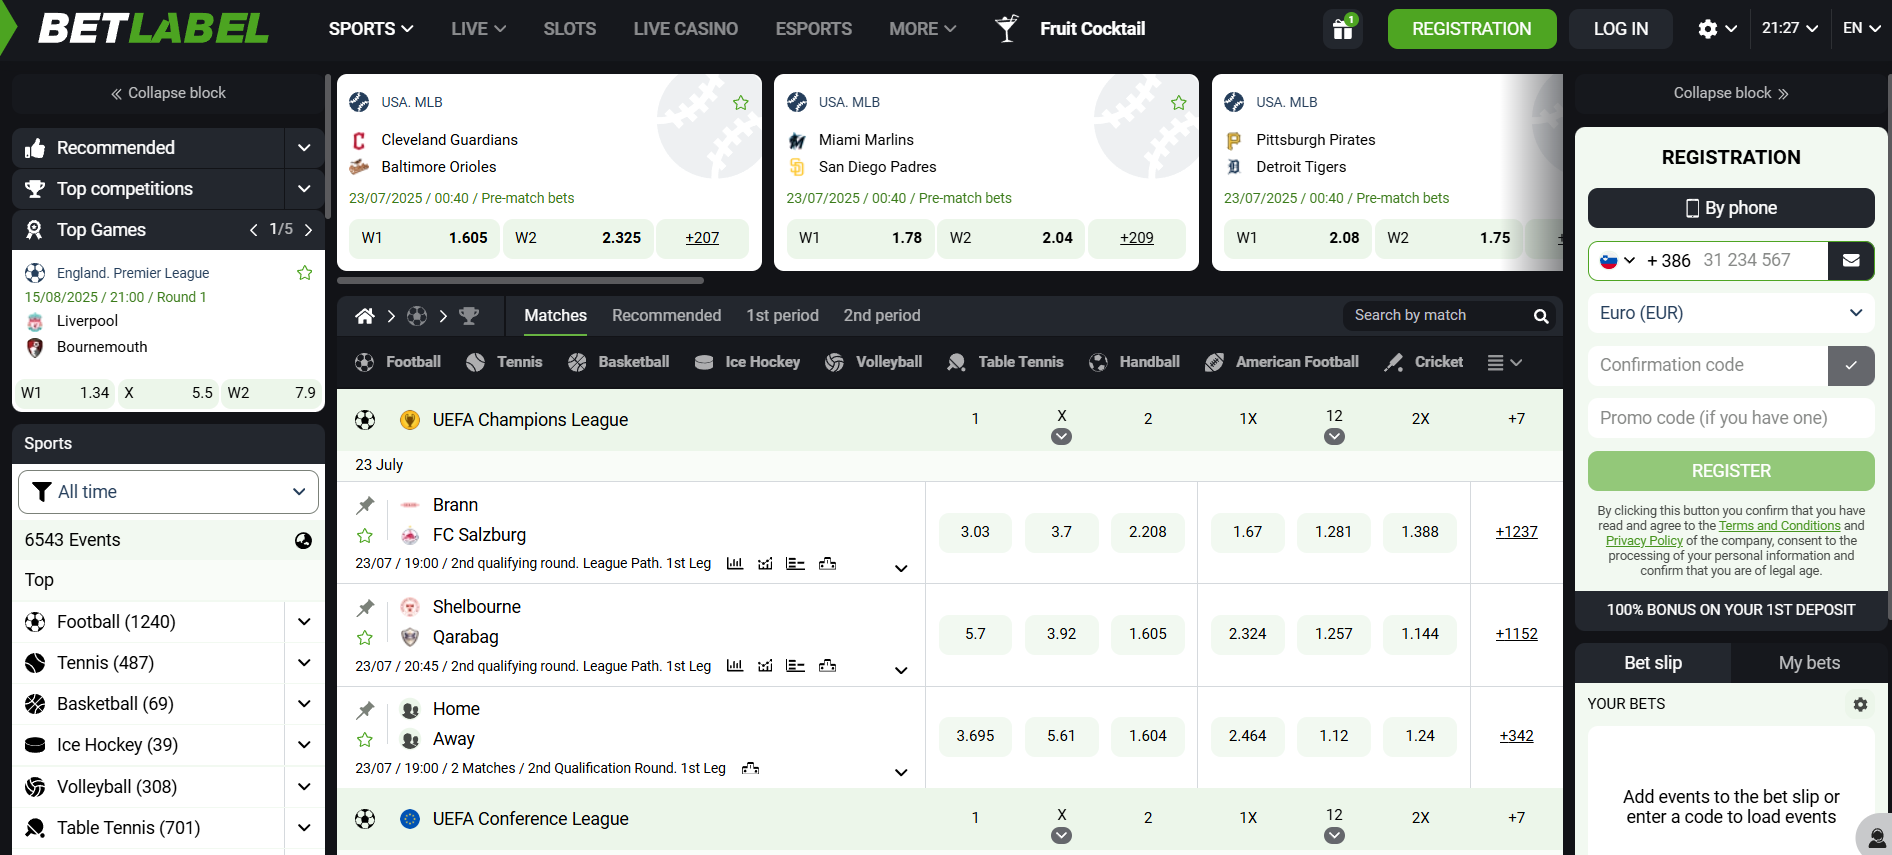Toggle X column arrow in UEFA Conference League header
The width and height of the screenshot is (1892, 855).
pyautogui.click(x=1062, y=836)
